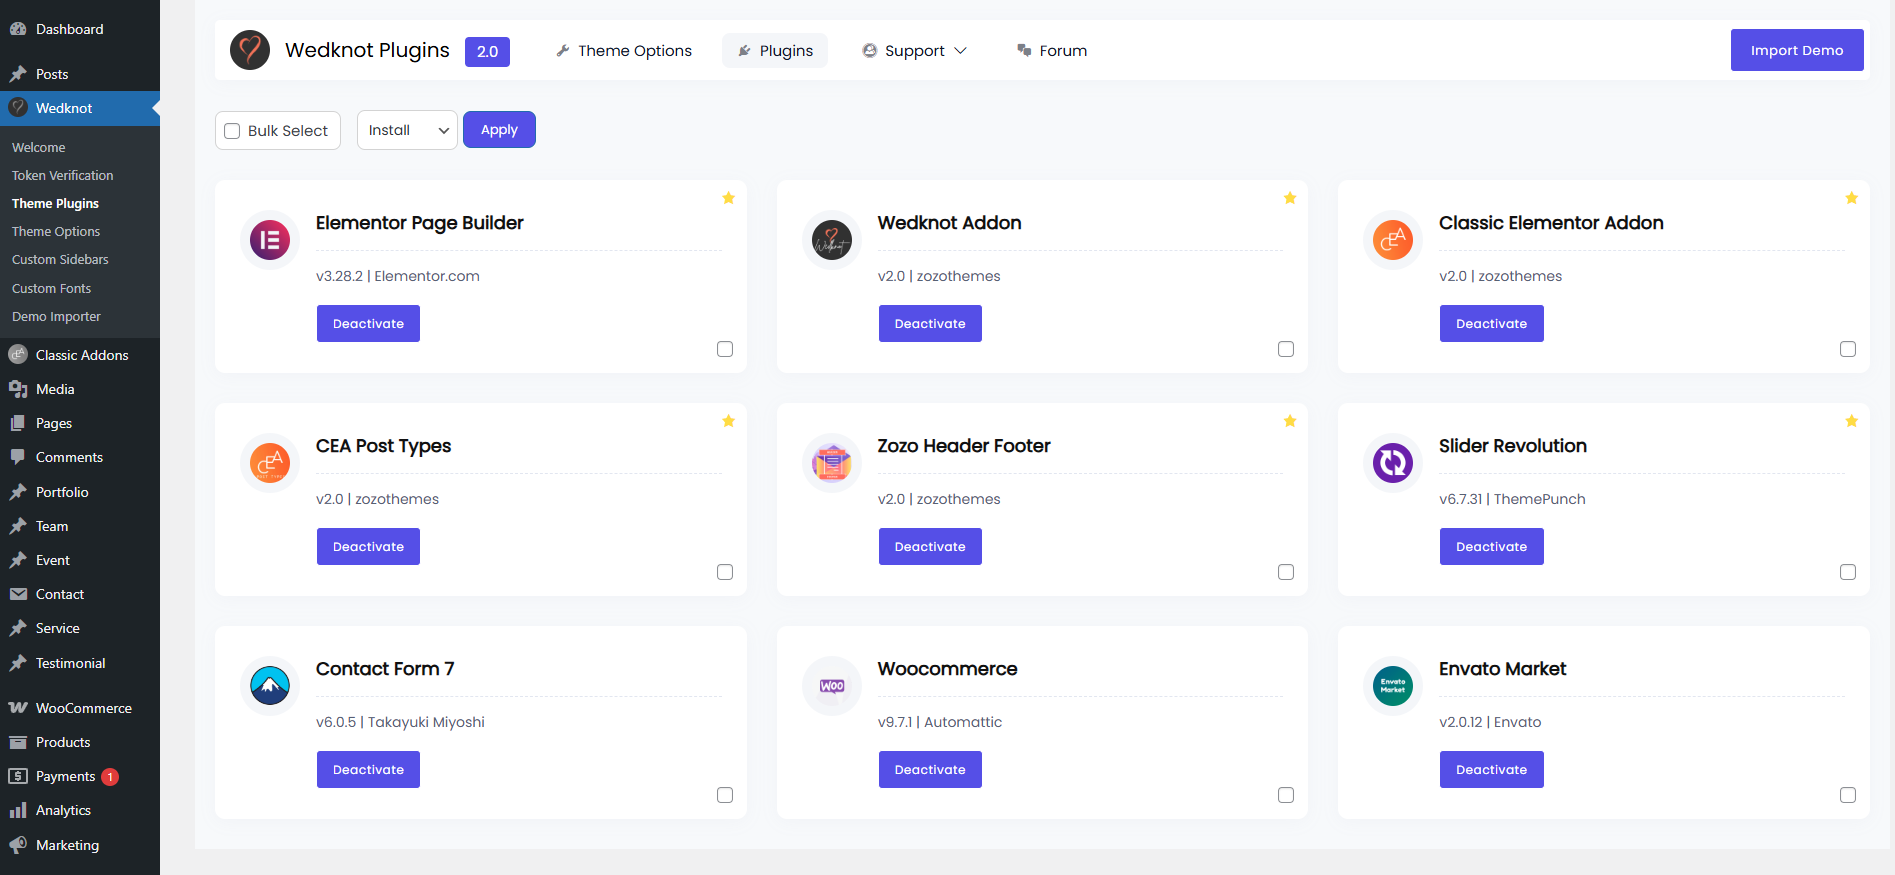The image size is (1895, 875).
Task: Open Token Verification in the sidebar
Action: [62, 175]
